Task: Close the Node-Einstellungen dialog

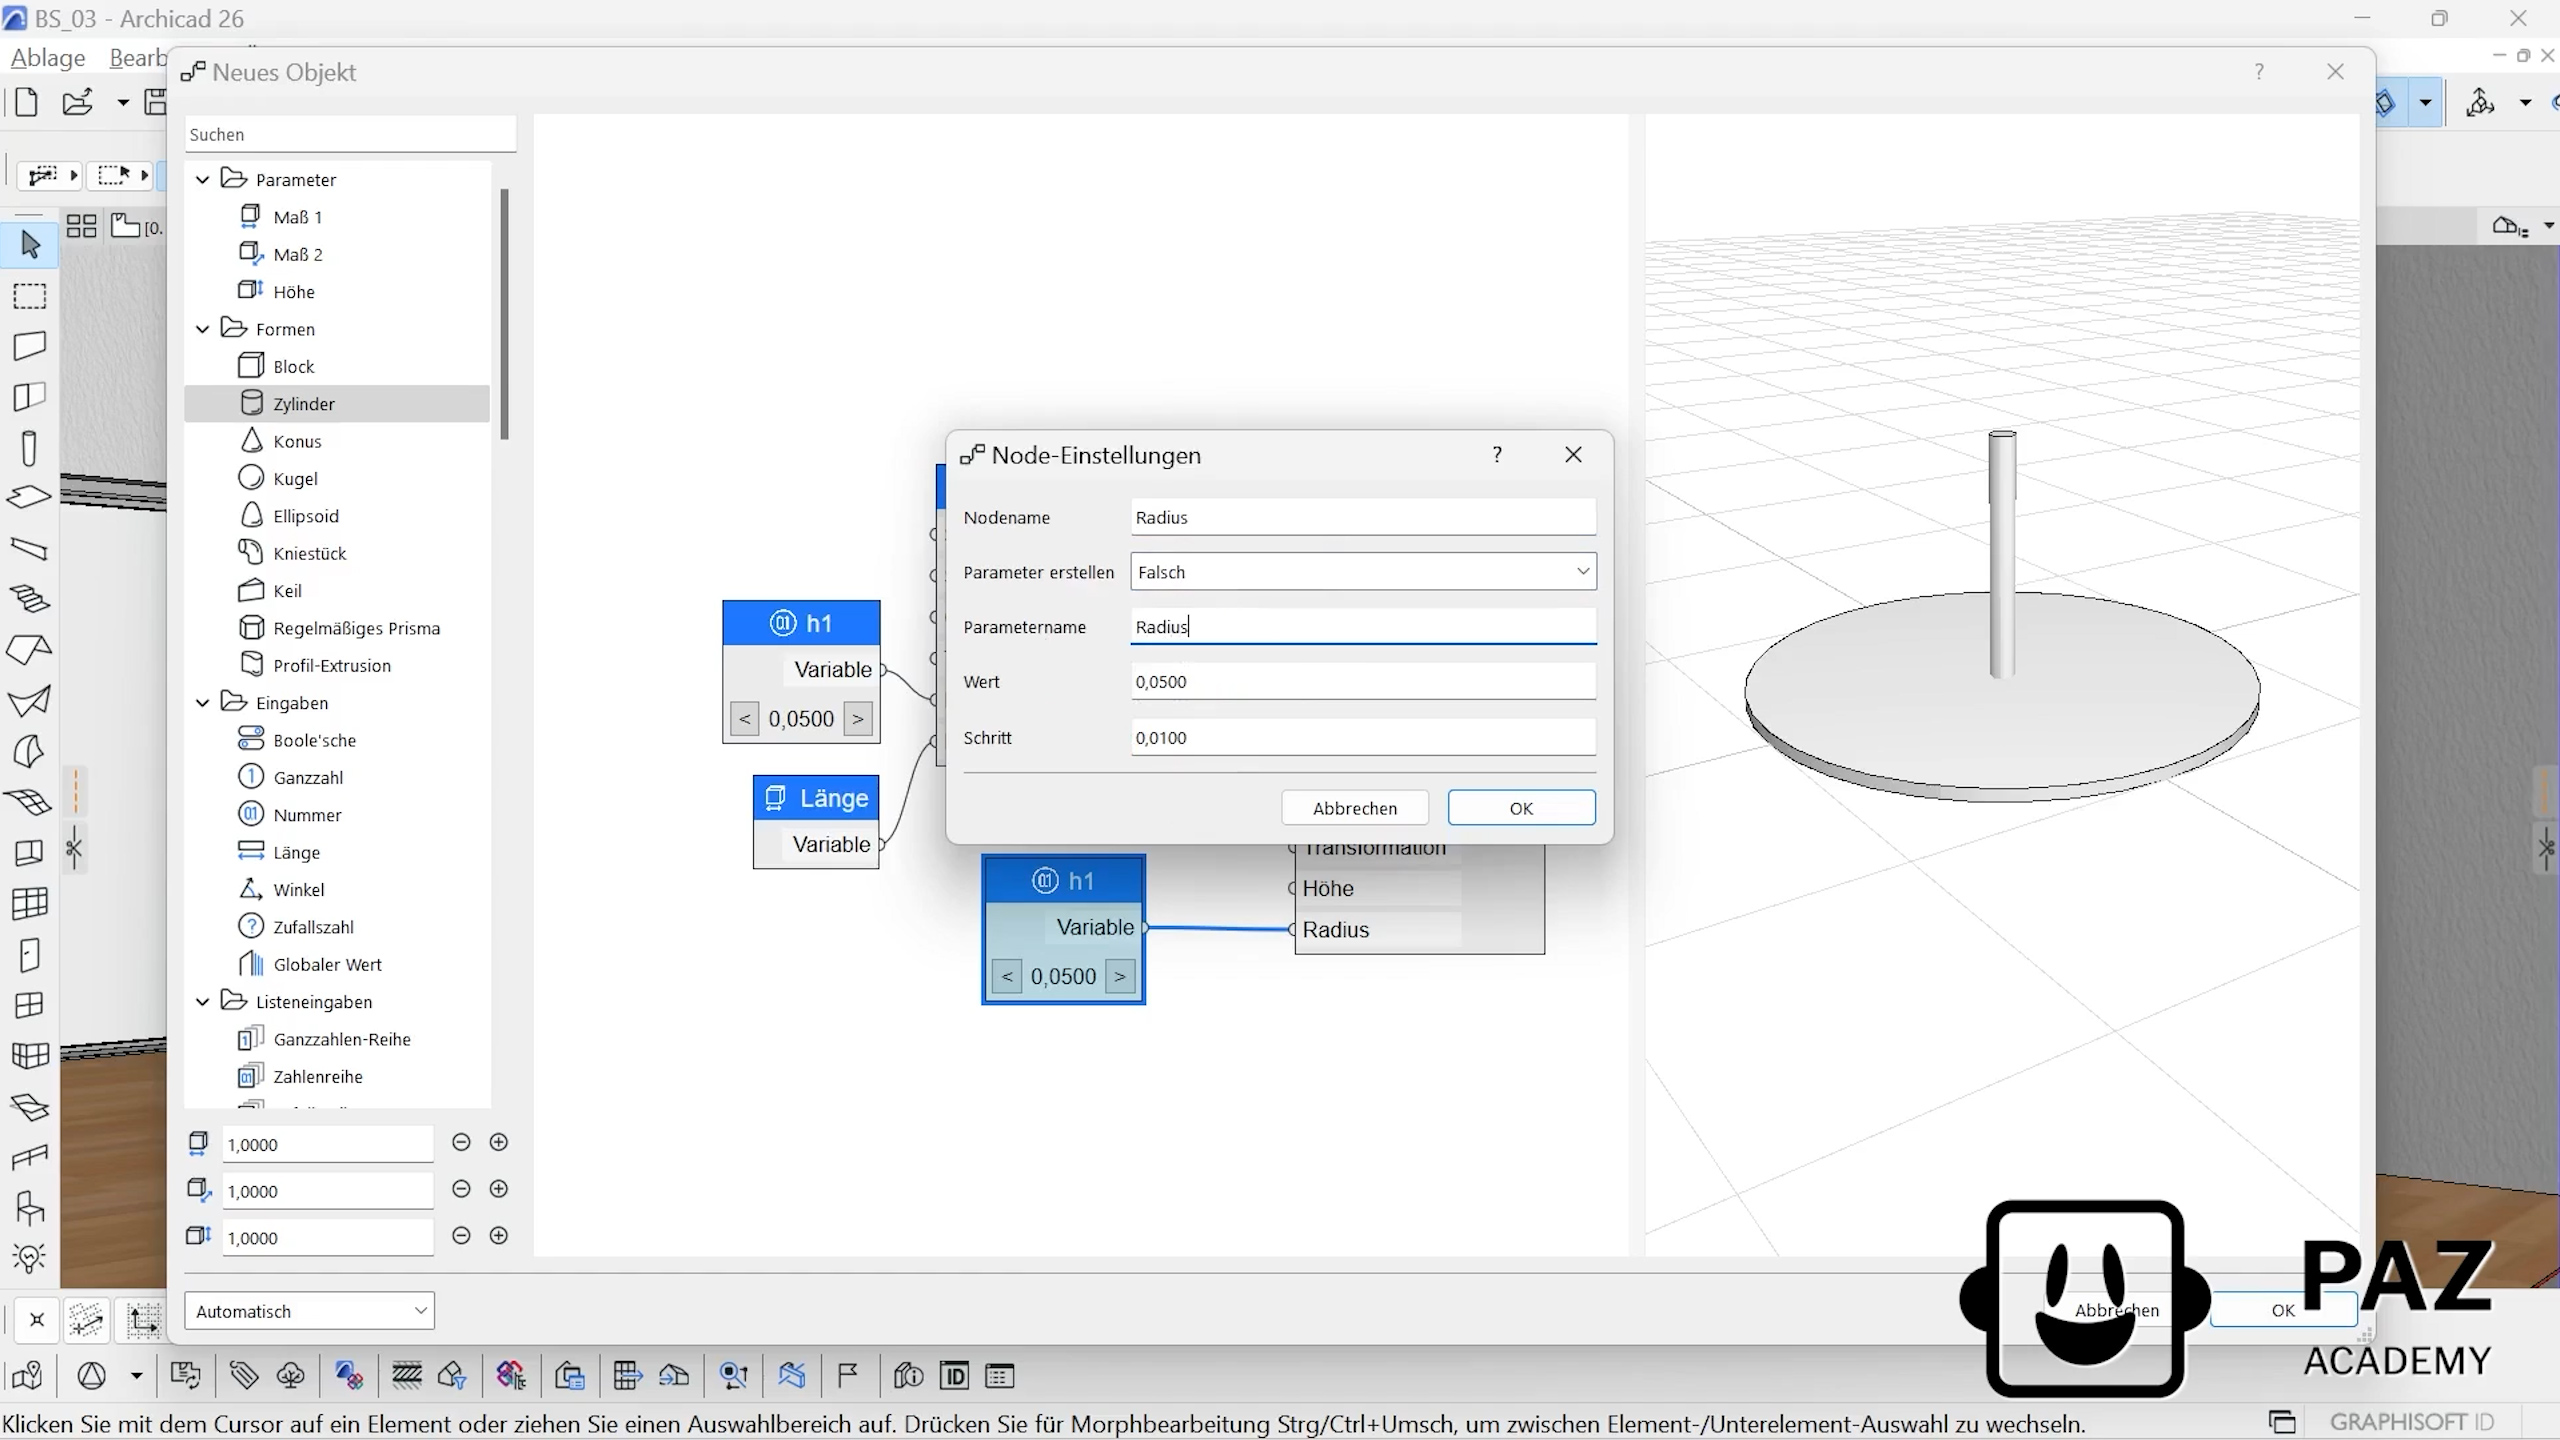Action: (x=1573, y=455)
